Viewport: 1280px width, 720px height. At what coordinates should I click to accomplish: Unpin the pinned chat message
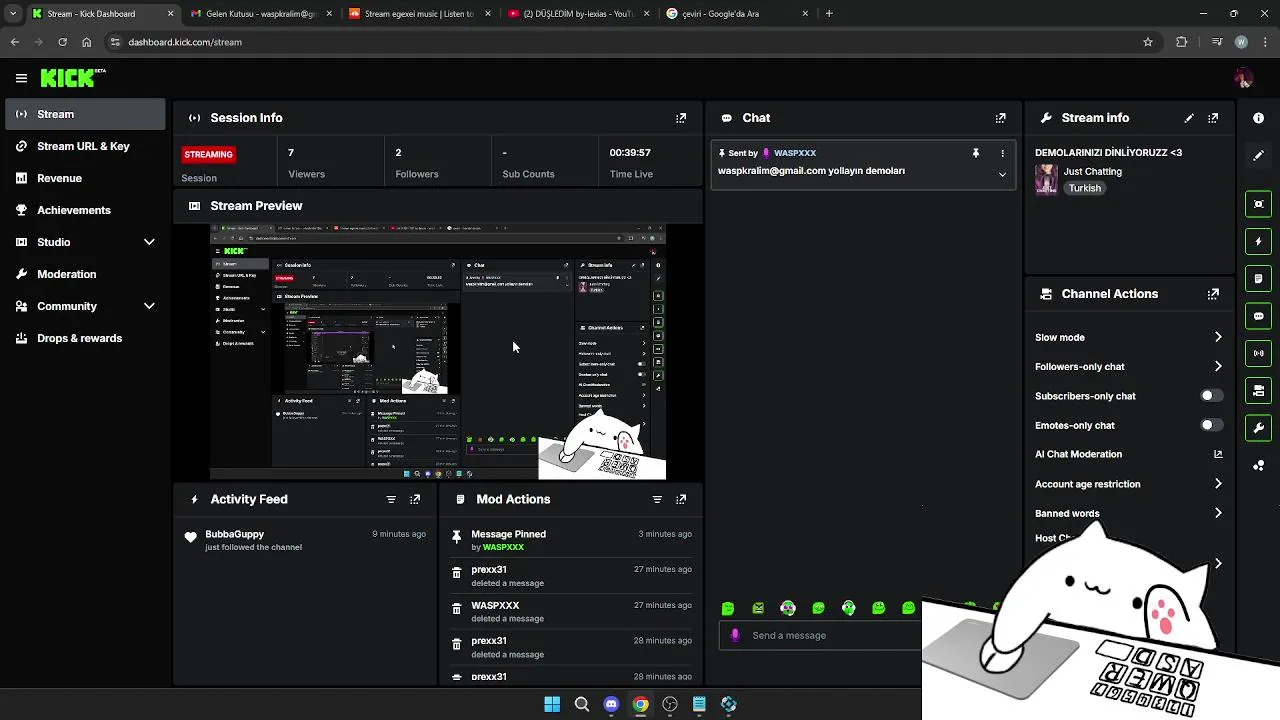pos(976,153)
